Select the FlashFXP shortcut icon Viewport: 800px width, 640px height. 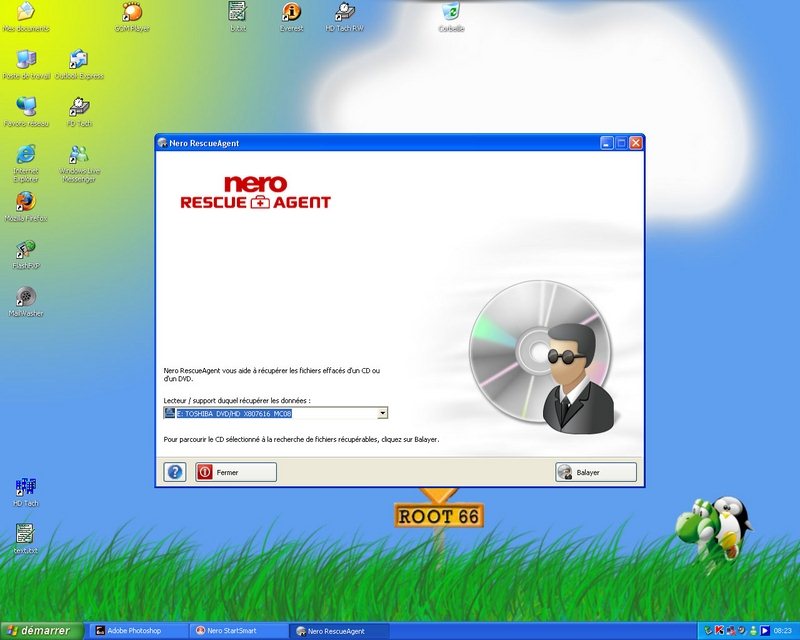pos(26,255)
